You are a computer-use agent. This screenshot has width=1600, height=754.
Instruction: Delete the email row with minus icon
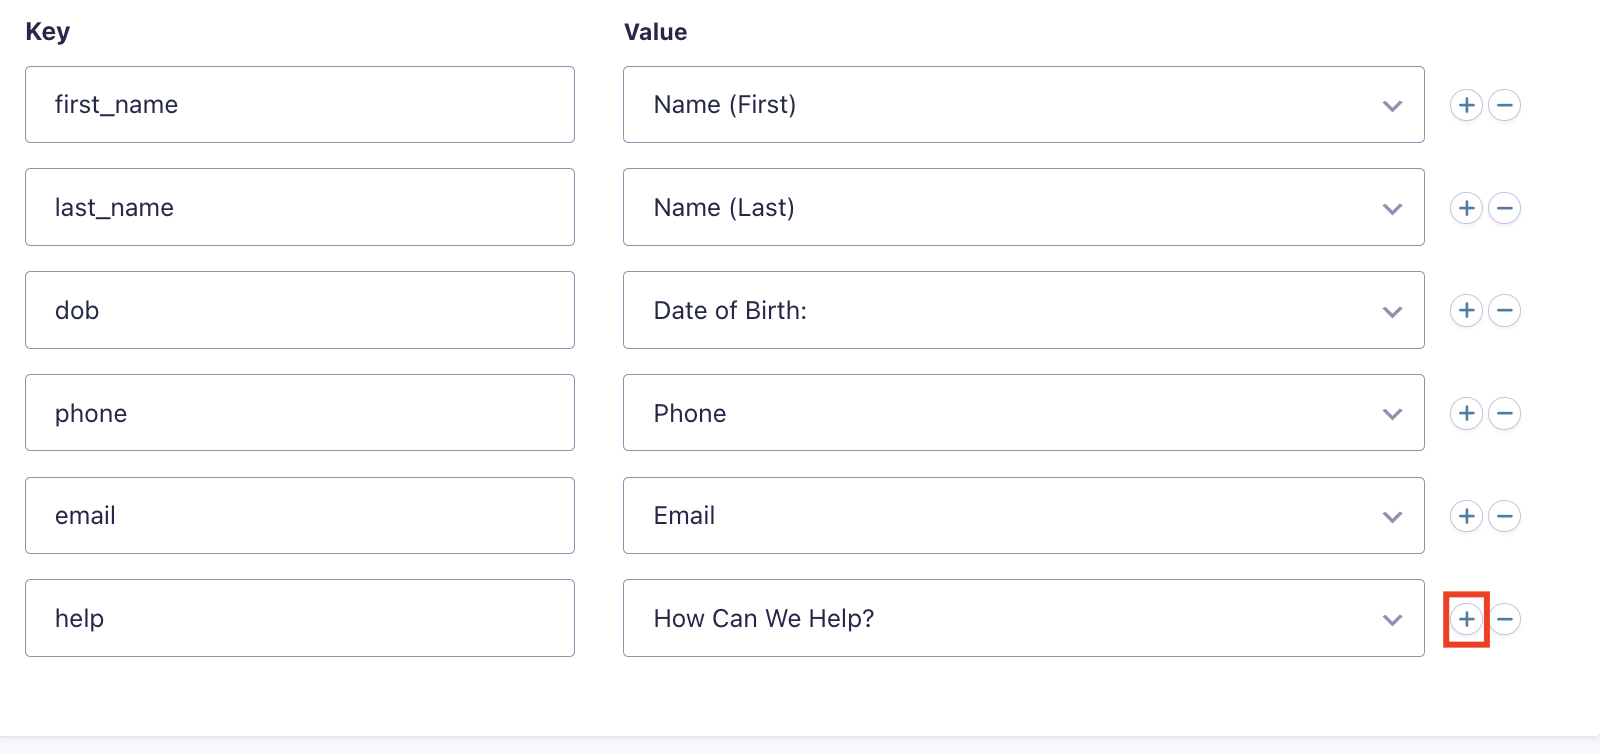point(1505,516)
